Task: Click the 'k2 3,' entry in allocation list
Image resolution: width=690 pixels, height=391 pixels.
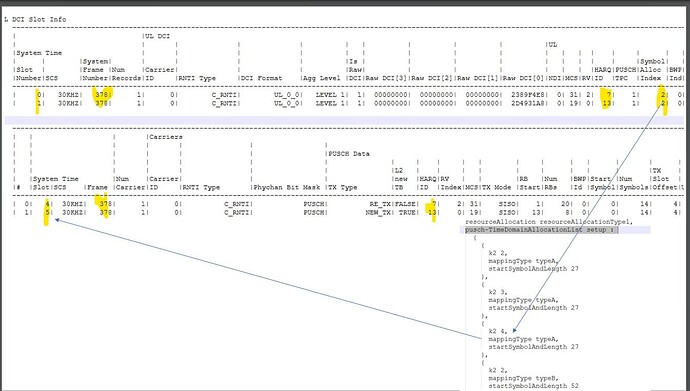Action: (x=498, y=292)
